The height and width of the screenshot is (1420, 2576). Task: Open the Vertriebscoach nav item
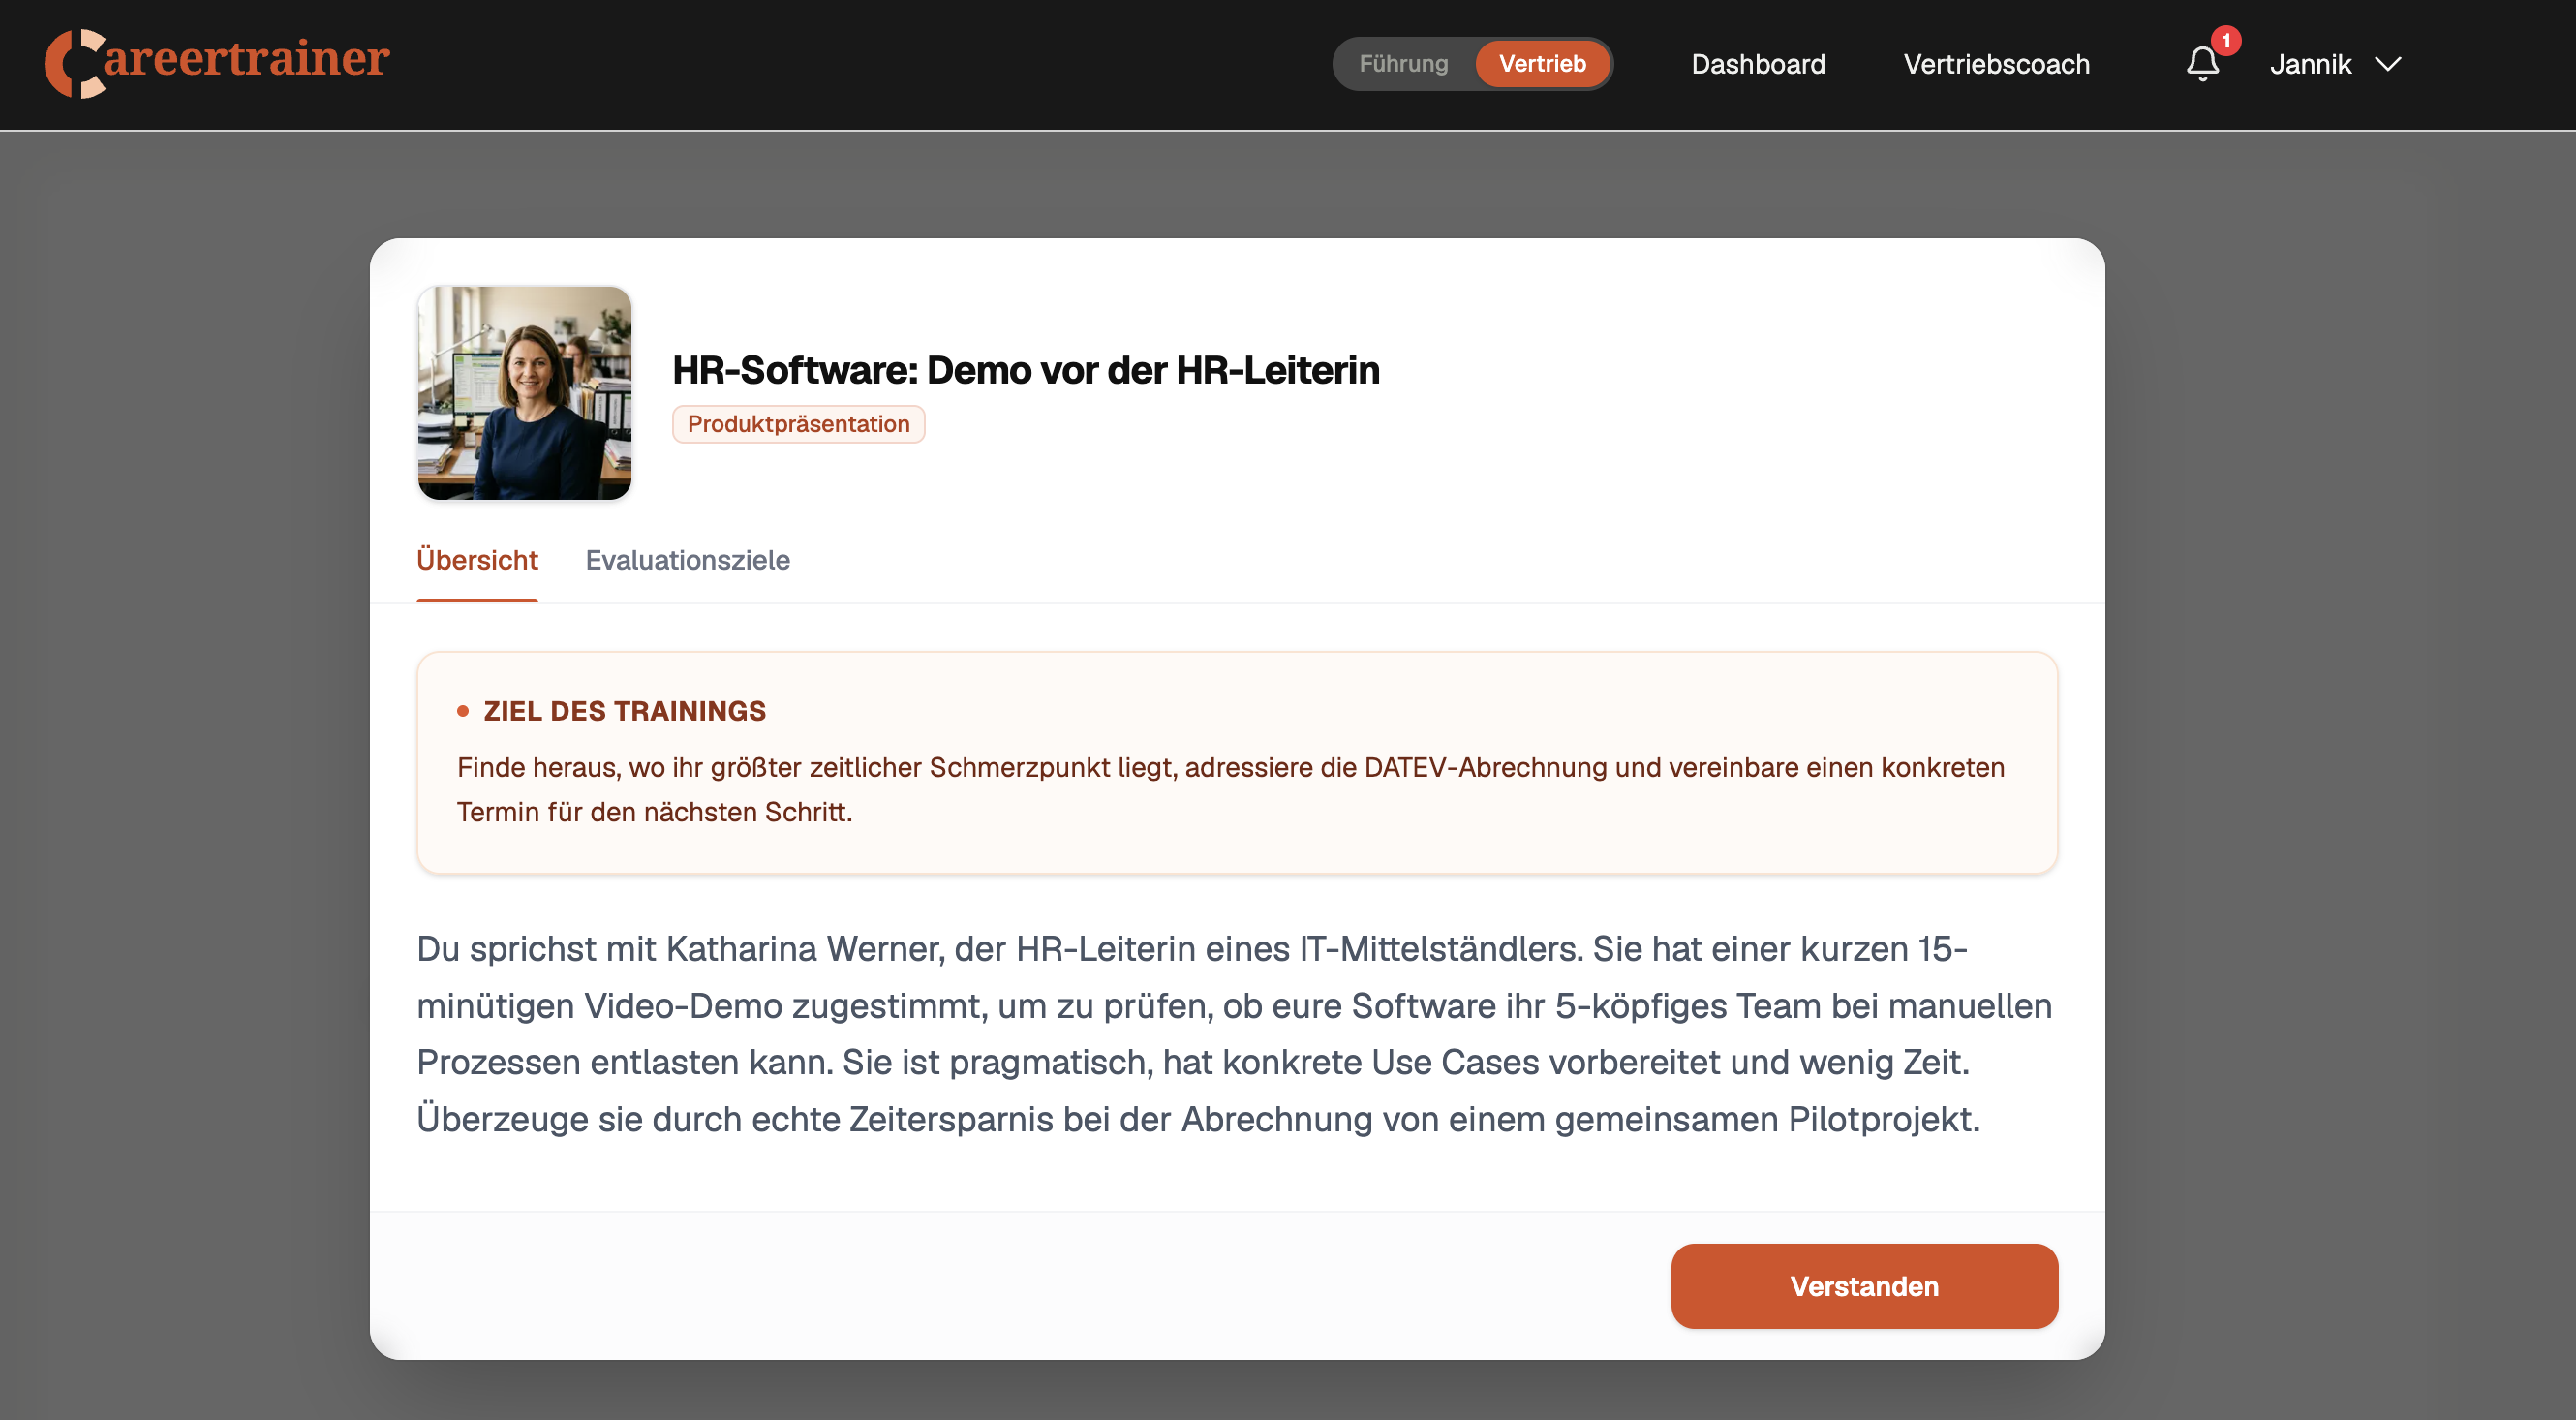[1995, 65]
